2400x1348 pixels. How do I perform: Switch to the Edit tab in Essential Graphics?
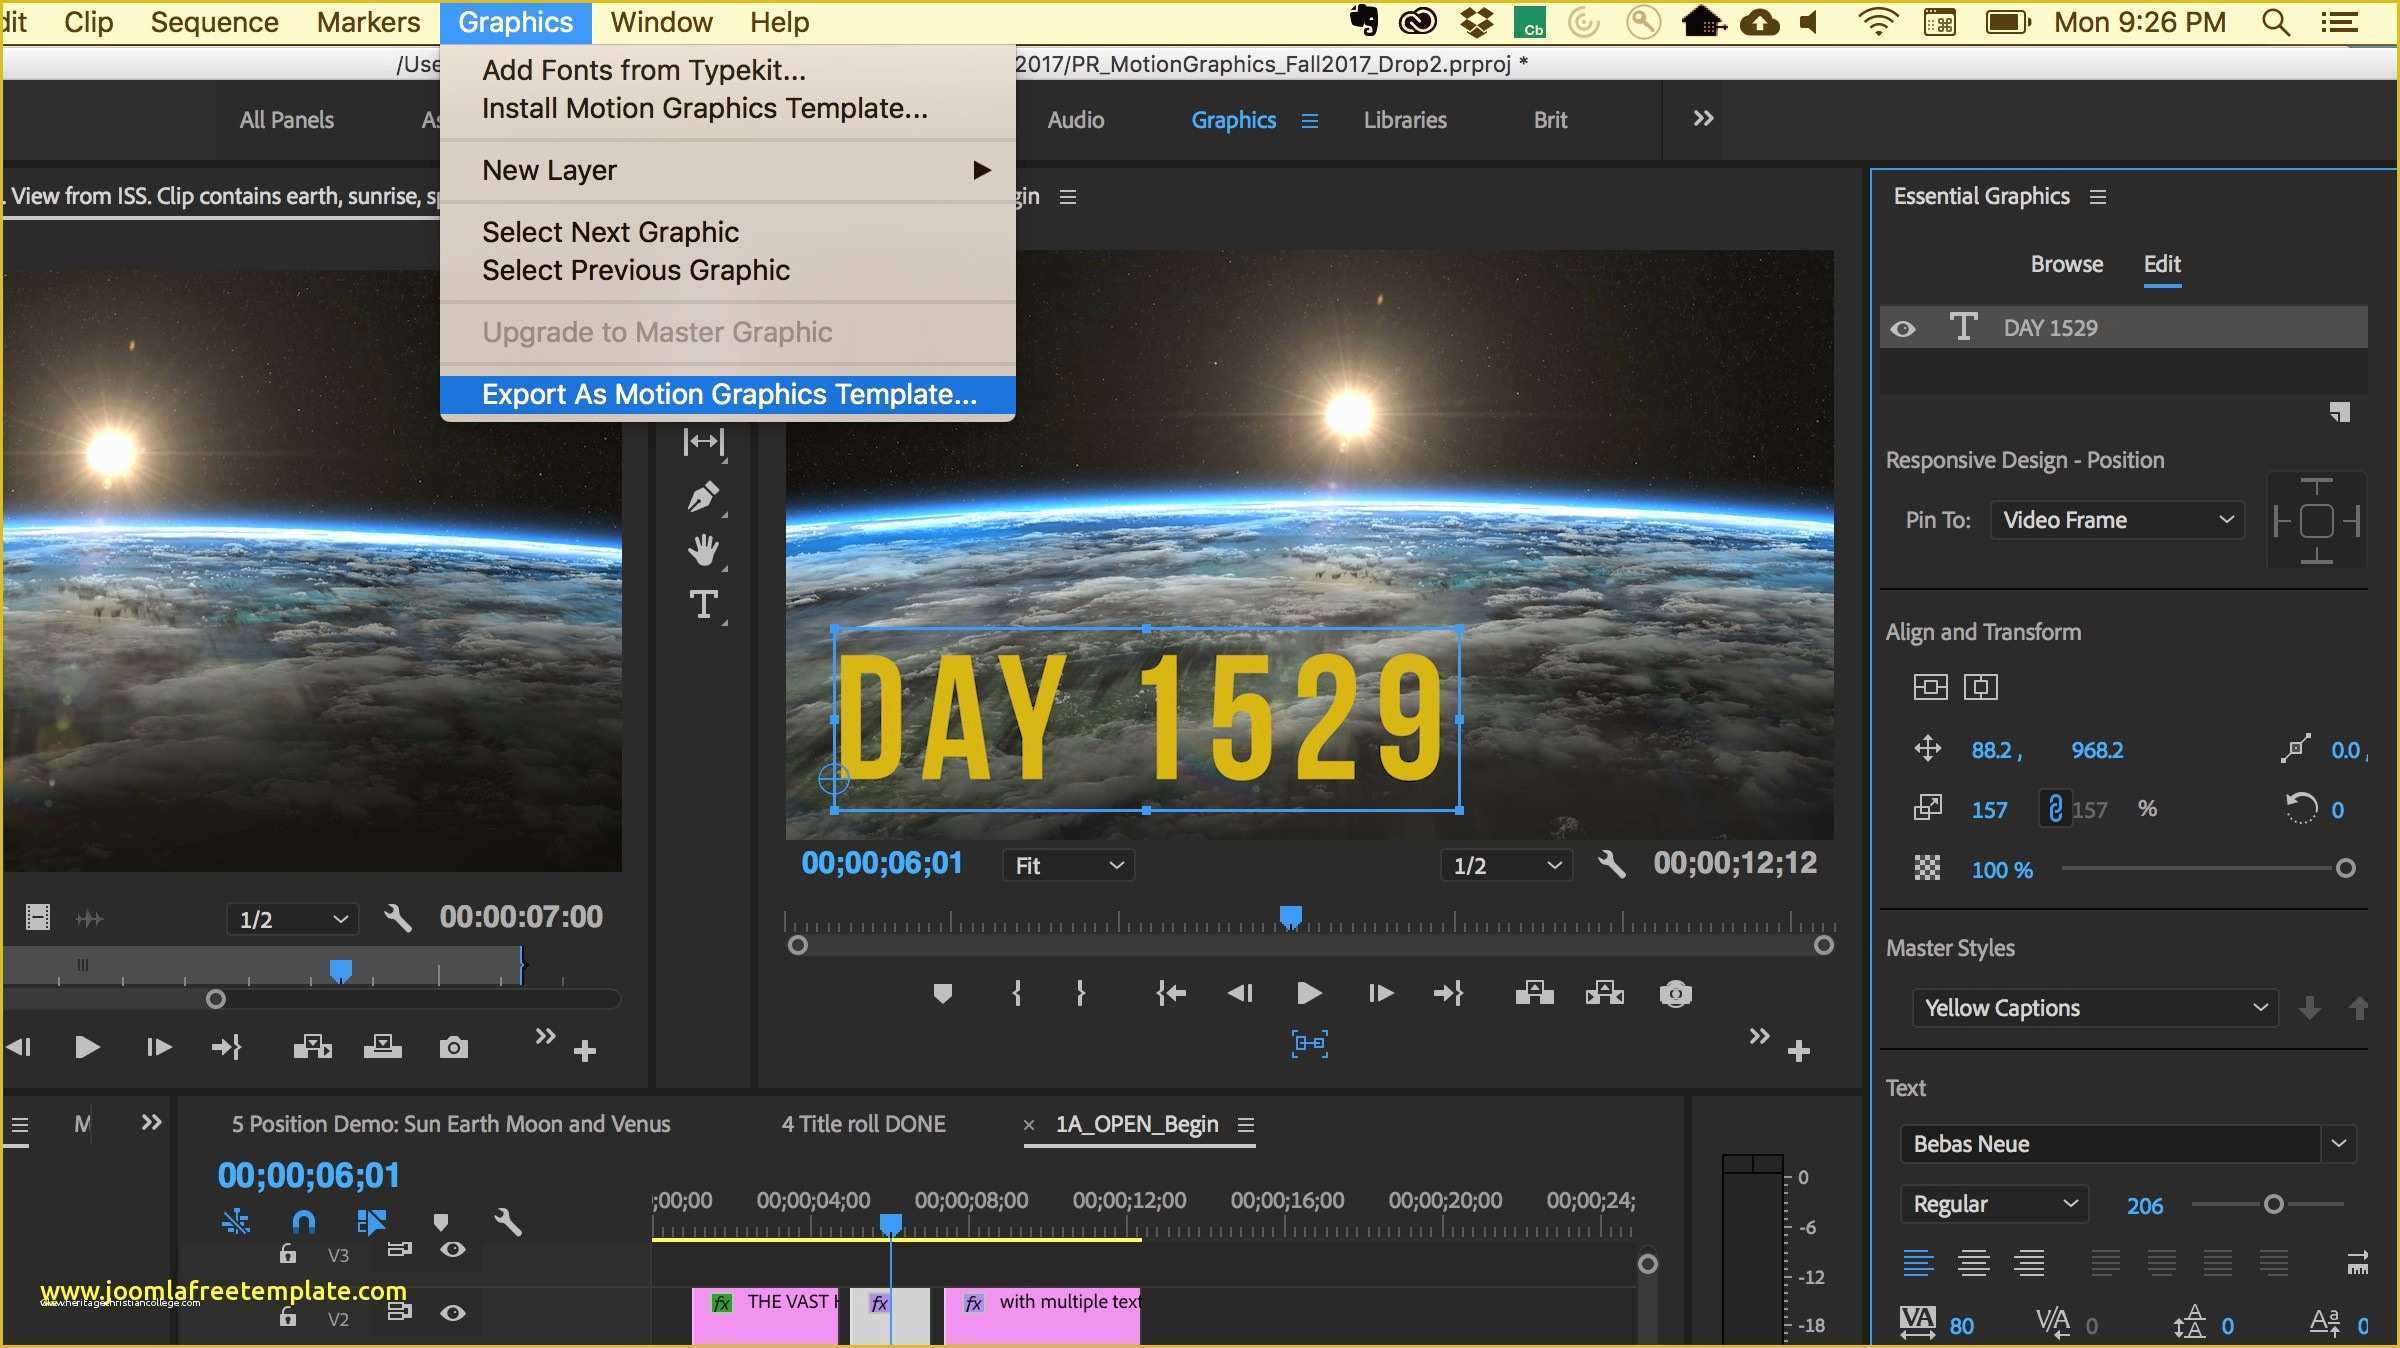(2161, 262)
